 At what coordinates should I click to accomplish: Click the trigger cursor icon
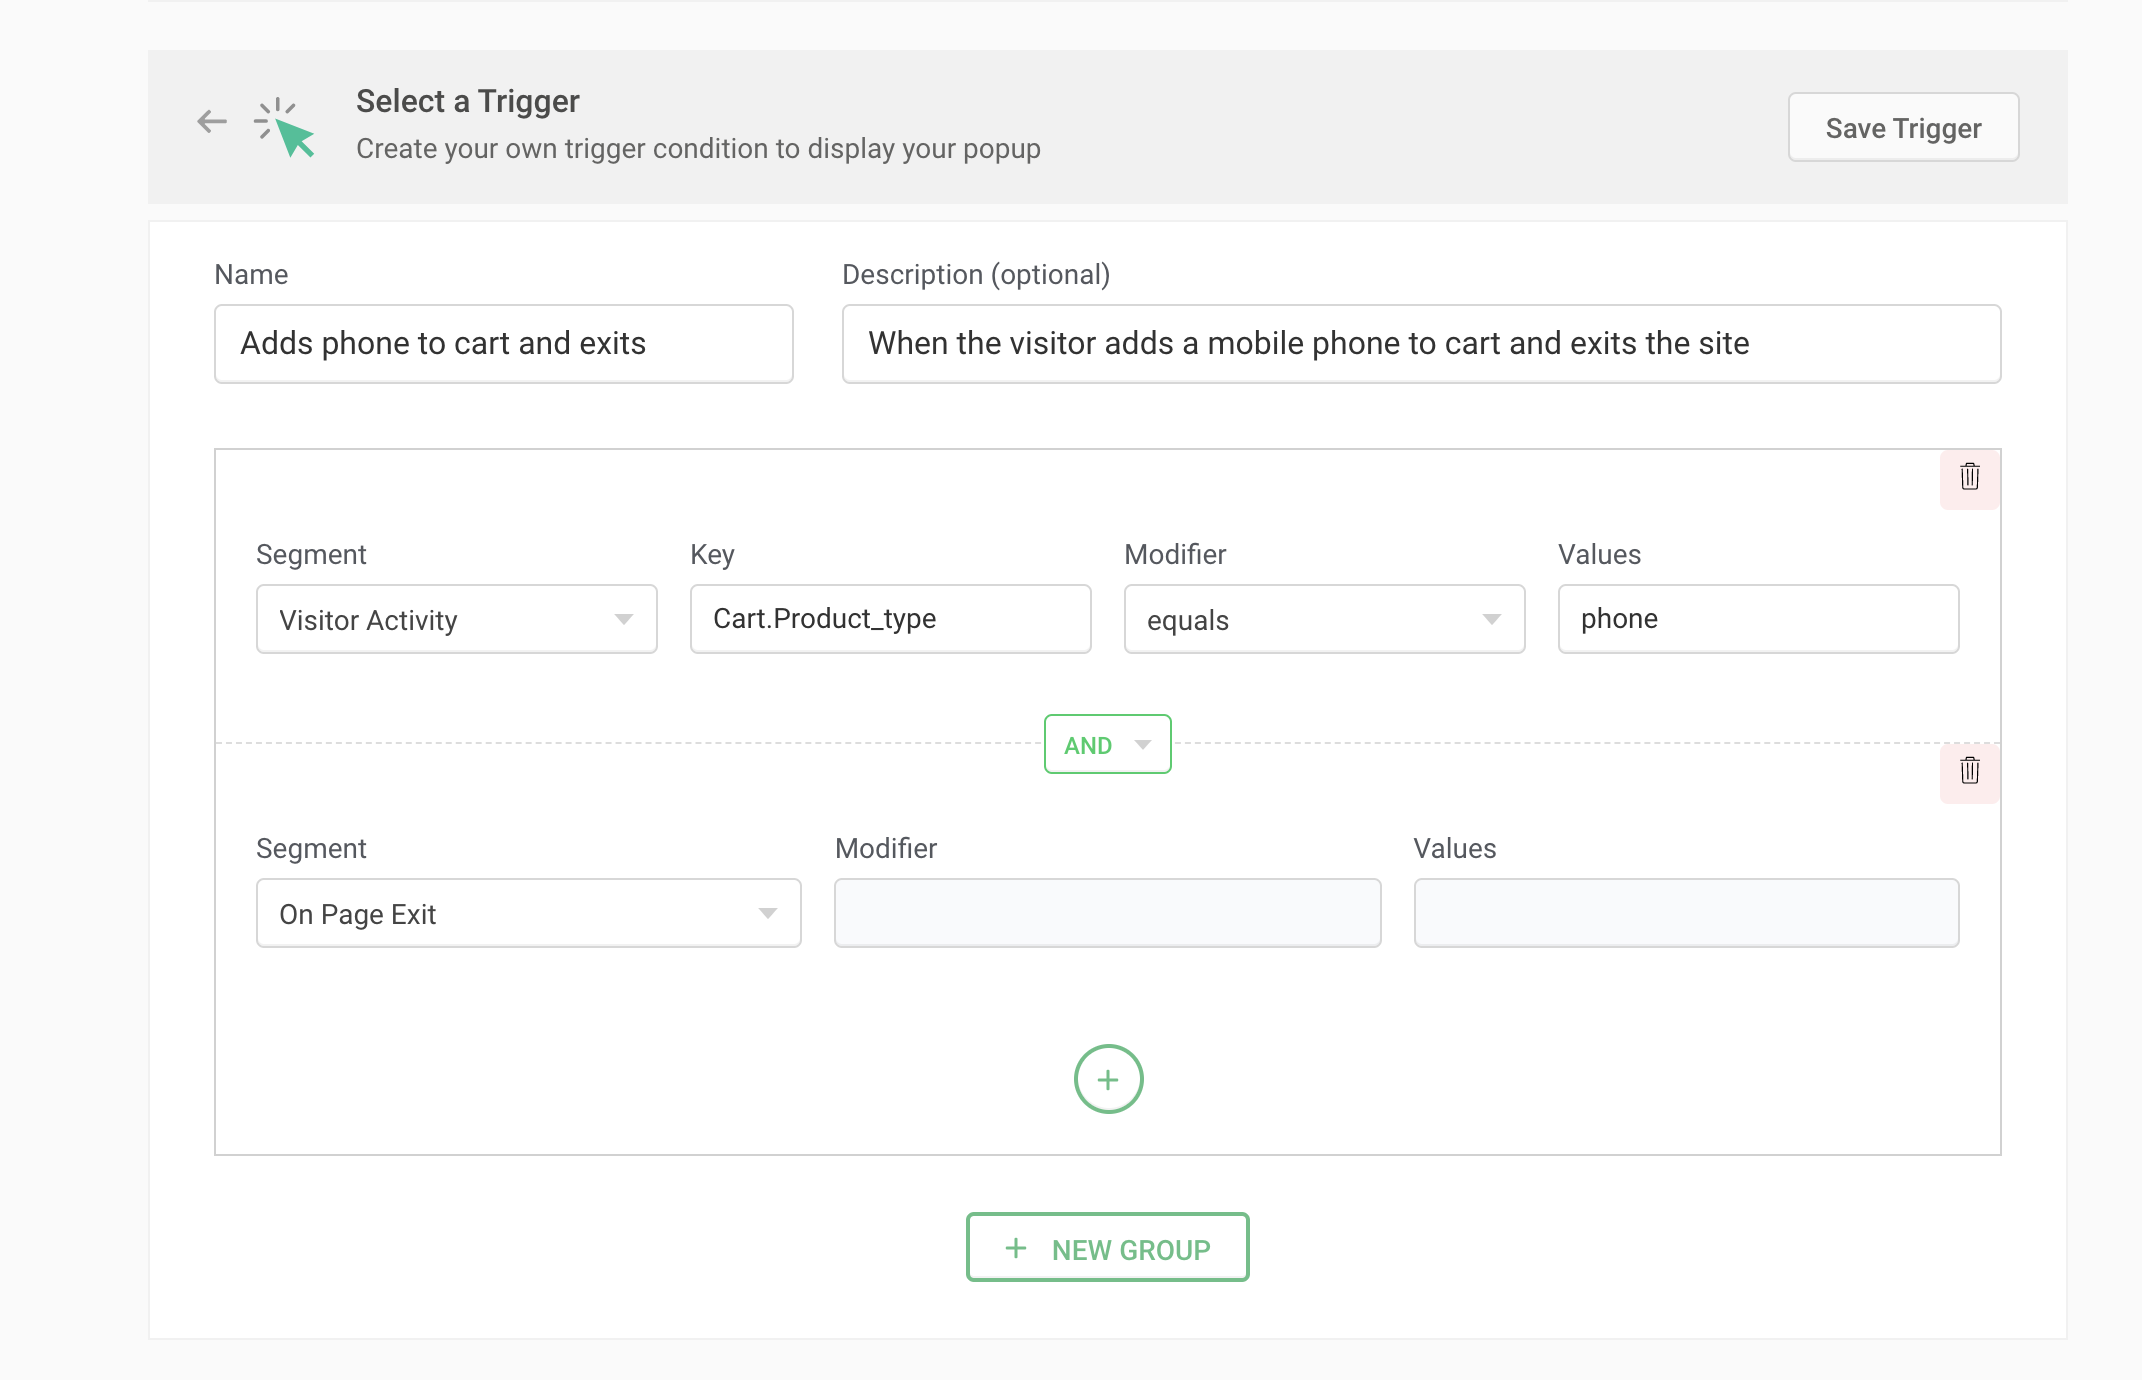point(285,128)
